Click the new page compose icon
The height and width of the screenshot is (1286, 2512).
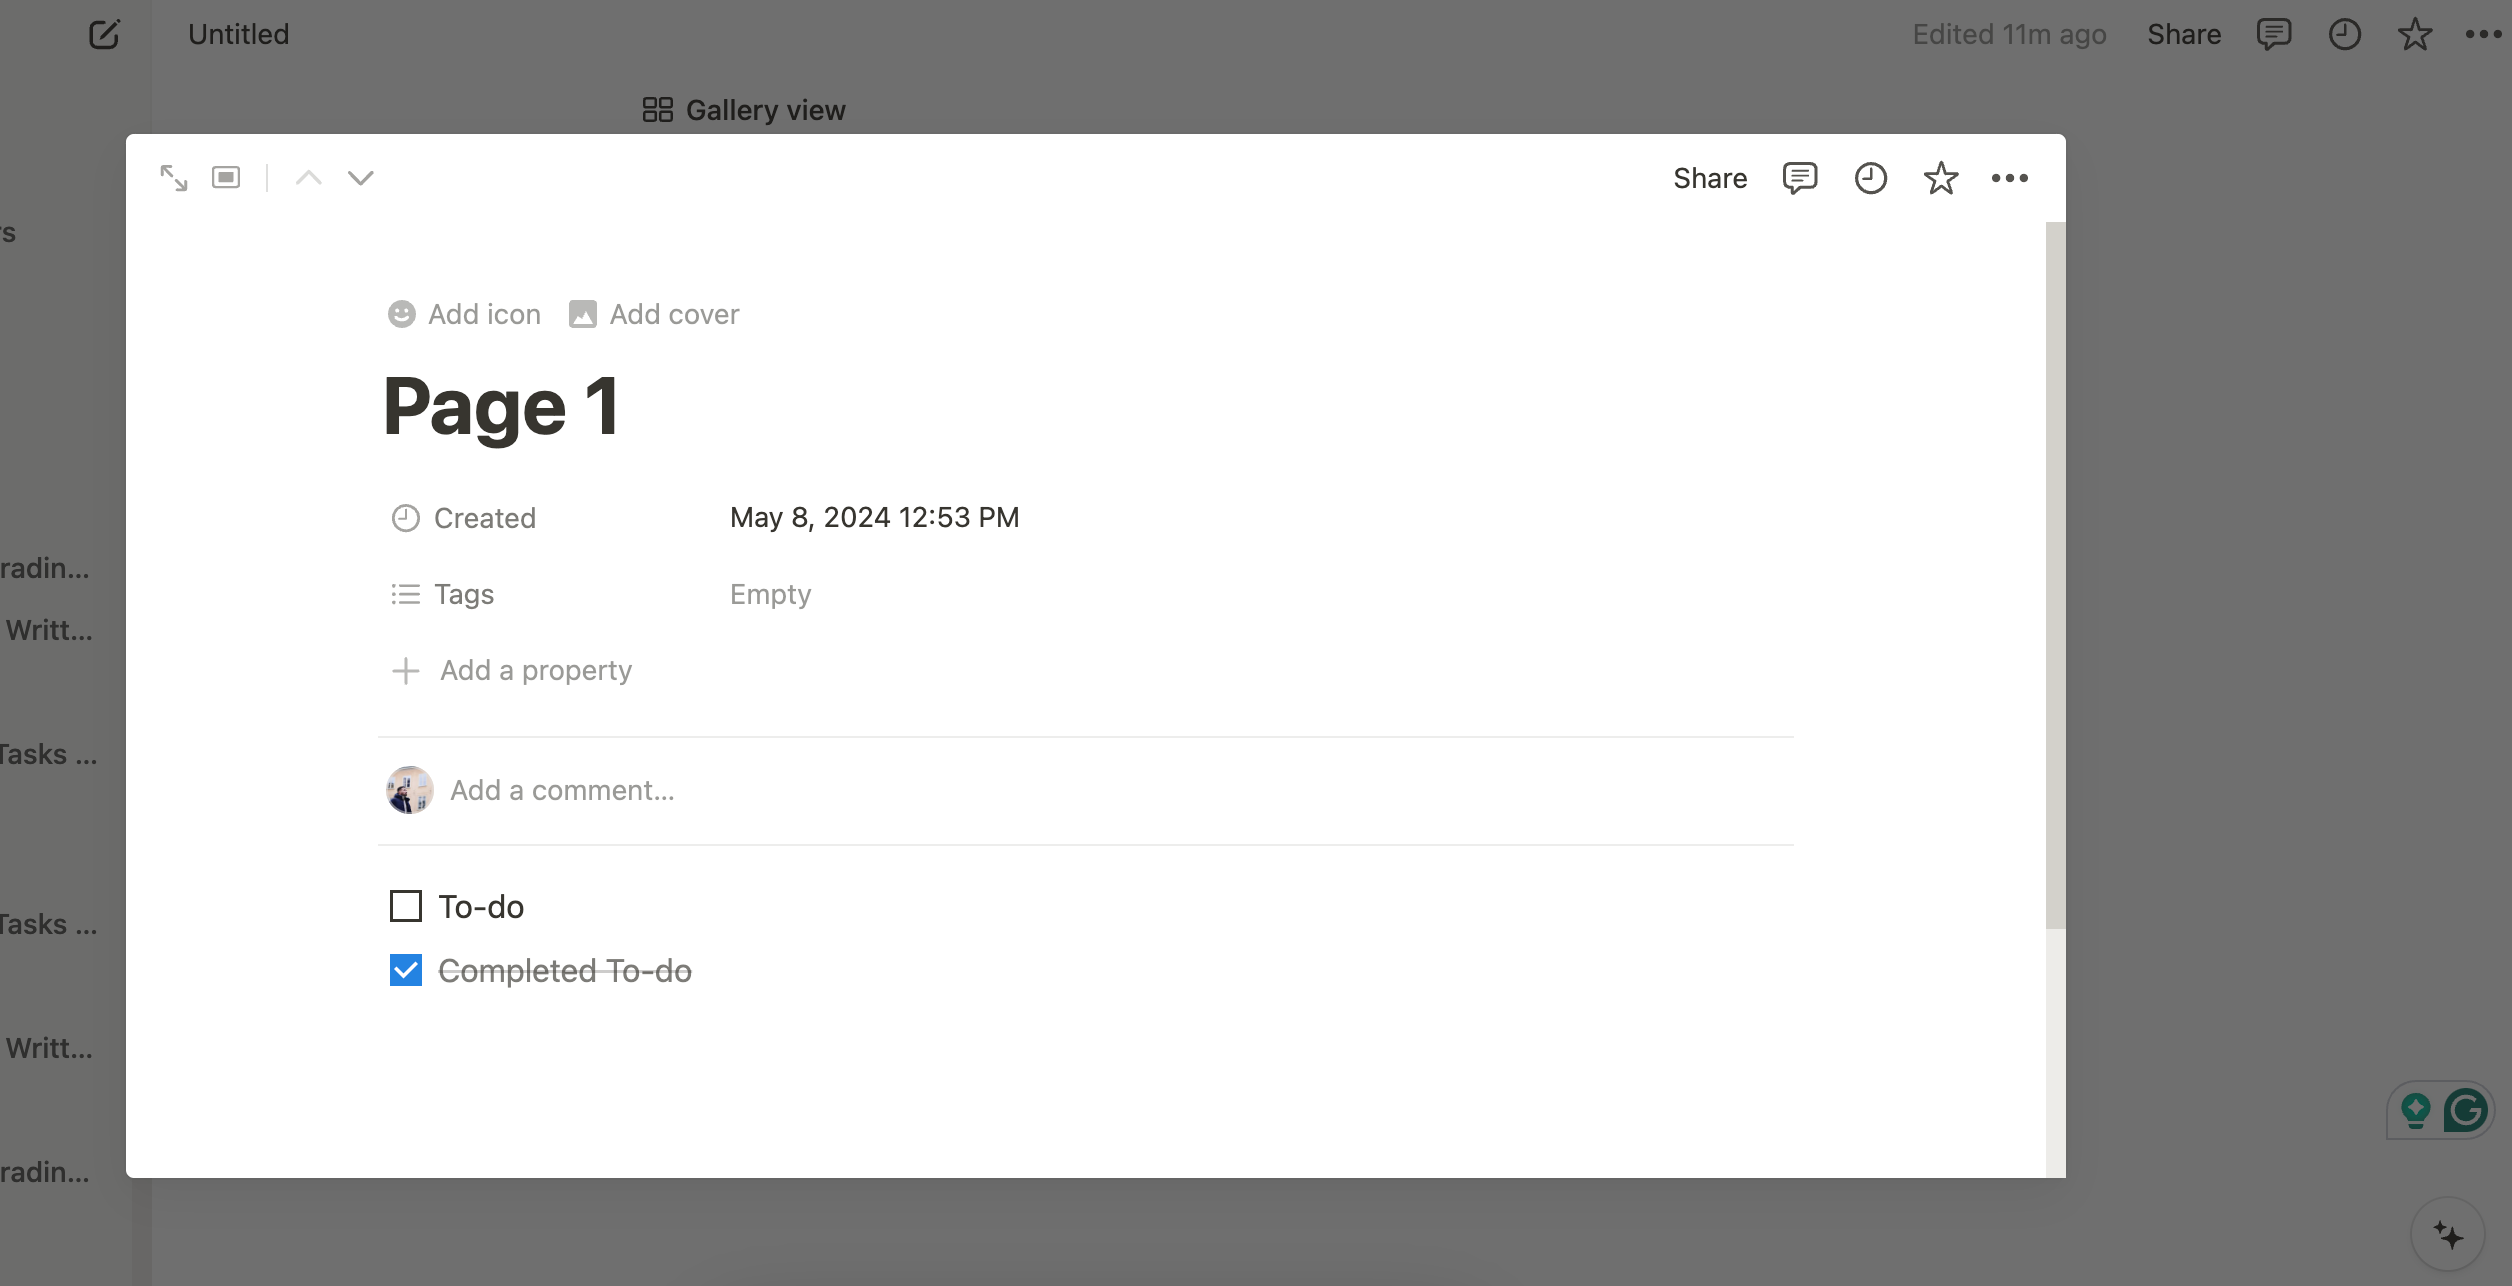click(104, 34)
